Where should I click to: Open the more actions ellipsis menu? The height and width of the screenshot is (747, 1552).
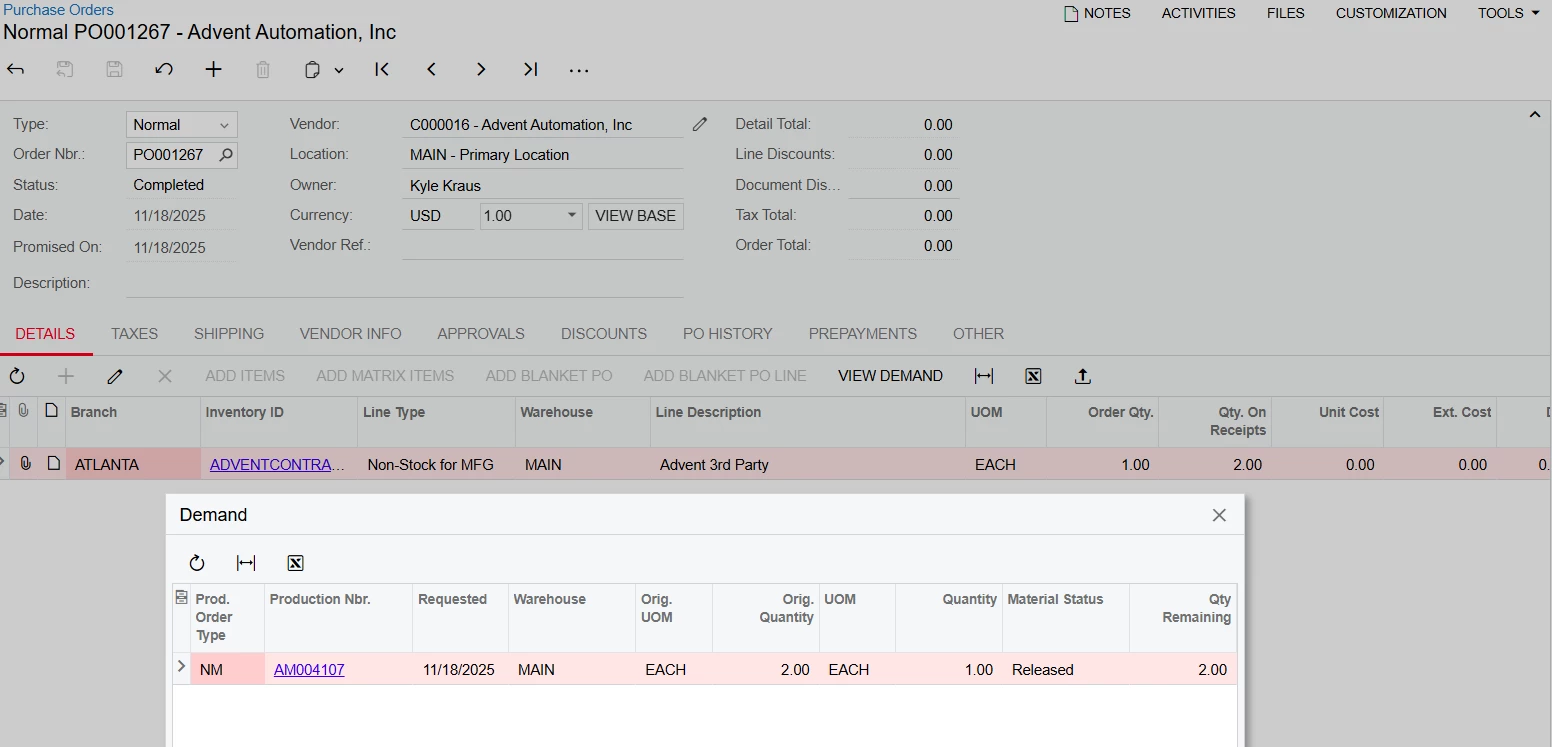pyautogui.click(x=579, y=70)
